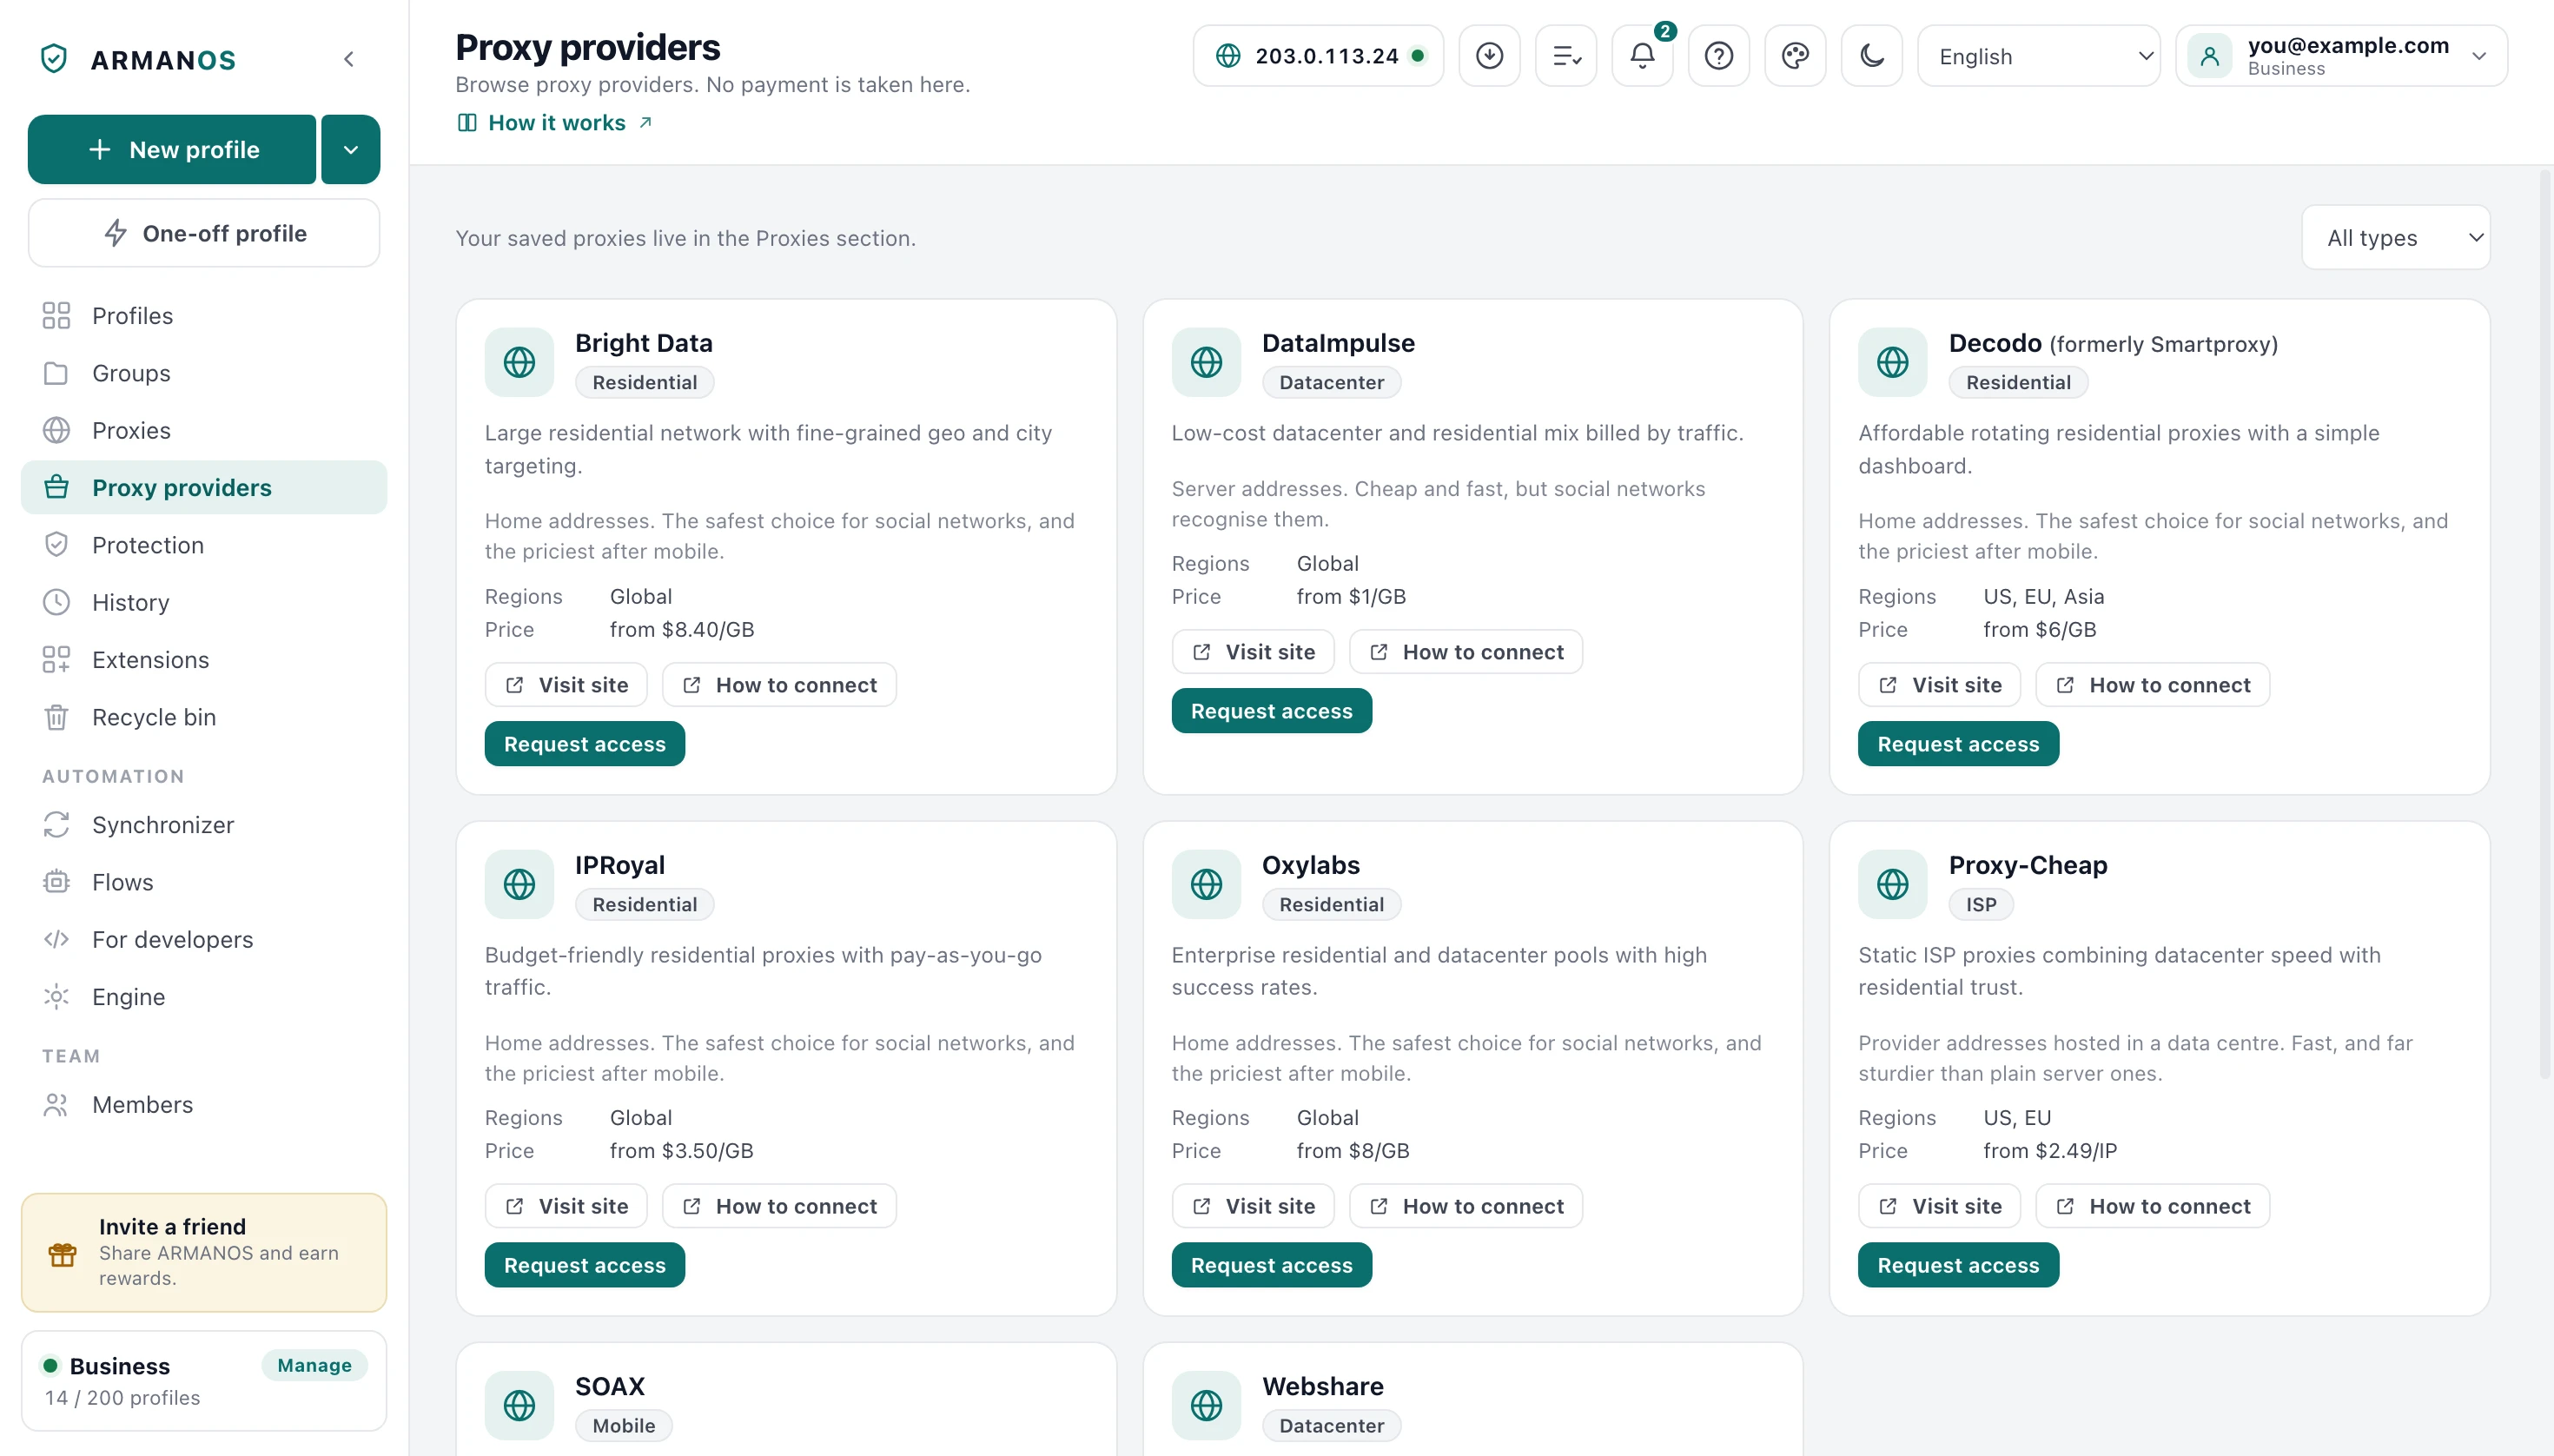The image size is (2554, 1456).
Task: Open Proxies in the sidebar
Action: [204, 430]
